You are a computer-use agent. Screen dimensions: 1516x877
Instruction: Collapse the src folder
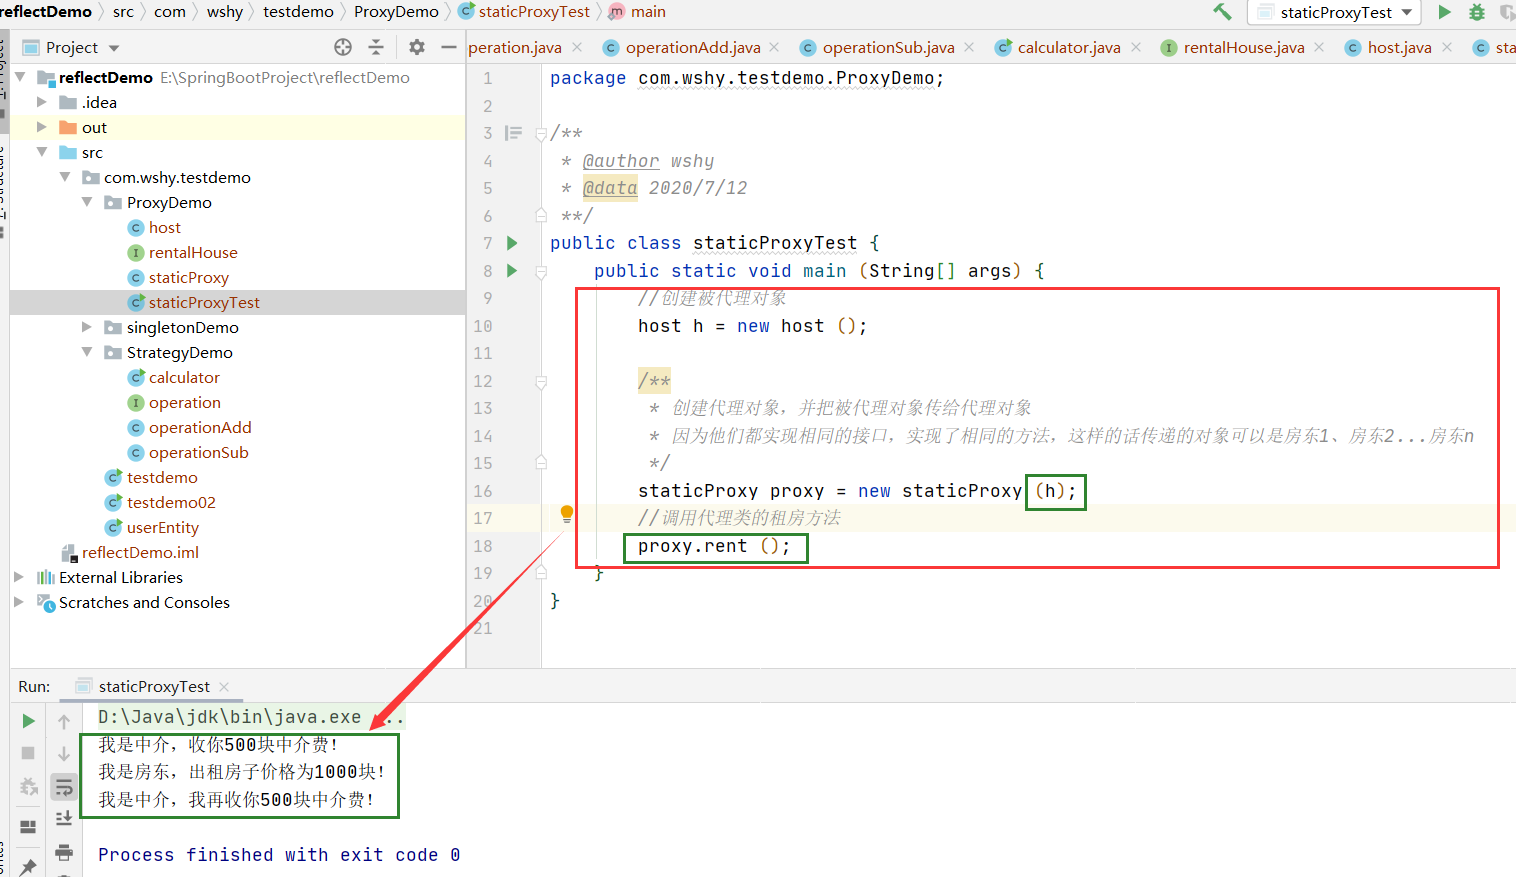(42, 152)
